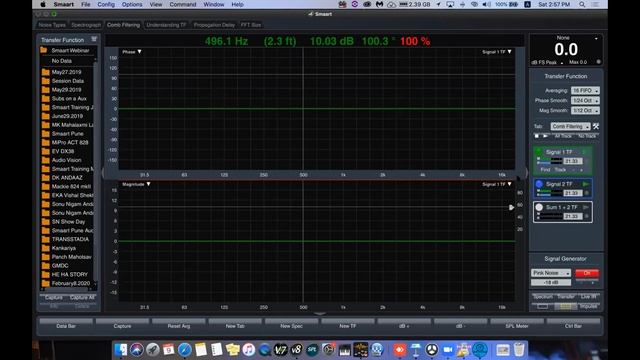This screenshot has width=640, height=360.
Task: Switch to the Propagation Delay tab
Action: (214, 25)
